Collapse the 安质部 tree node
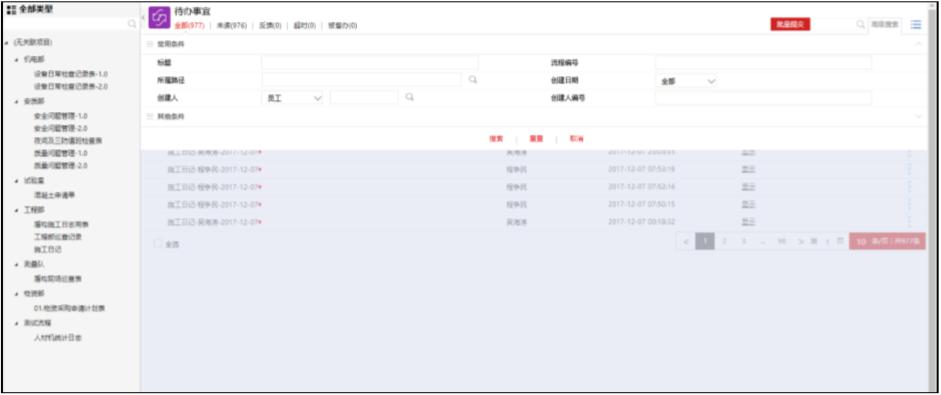 click(x=17, y=101)
